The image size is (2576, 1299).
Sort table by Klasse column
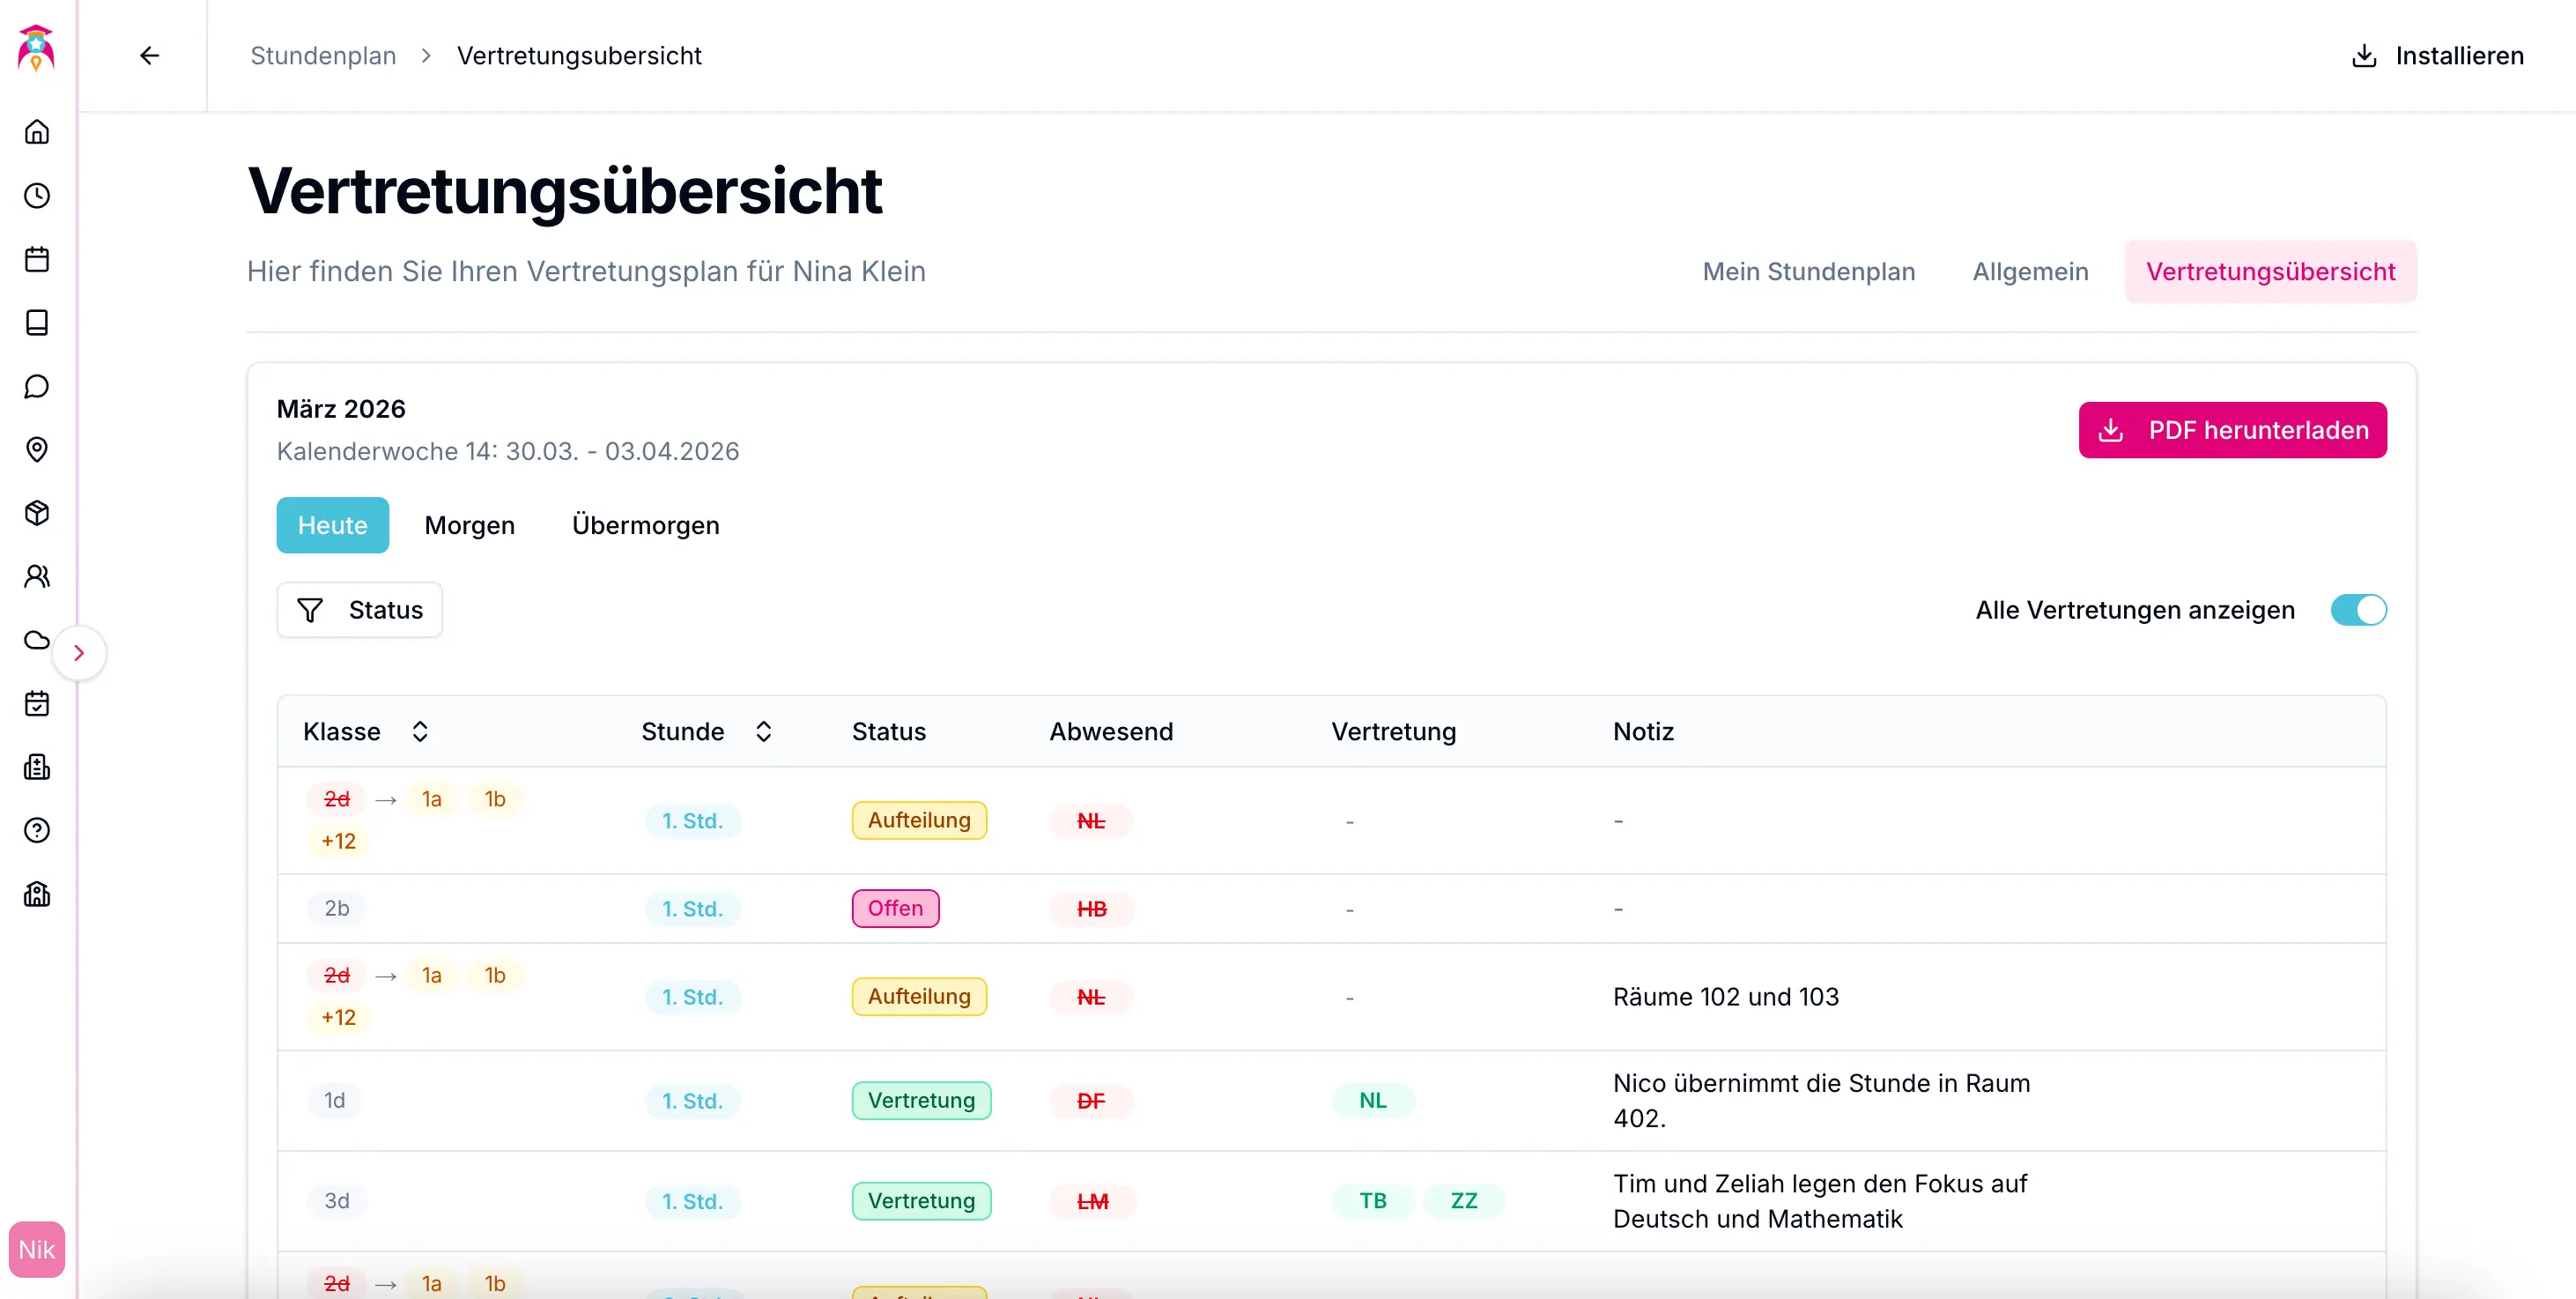point(420,732)
